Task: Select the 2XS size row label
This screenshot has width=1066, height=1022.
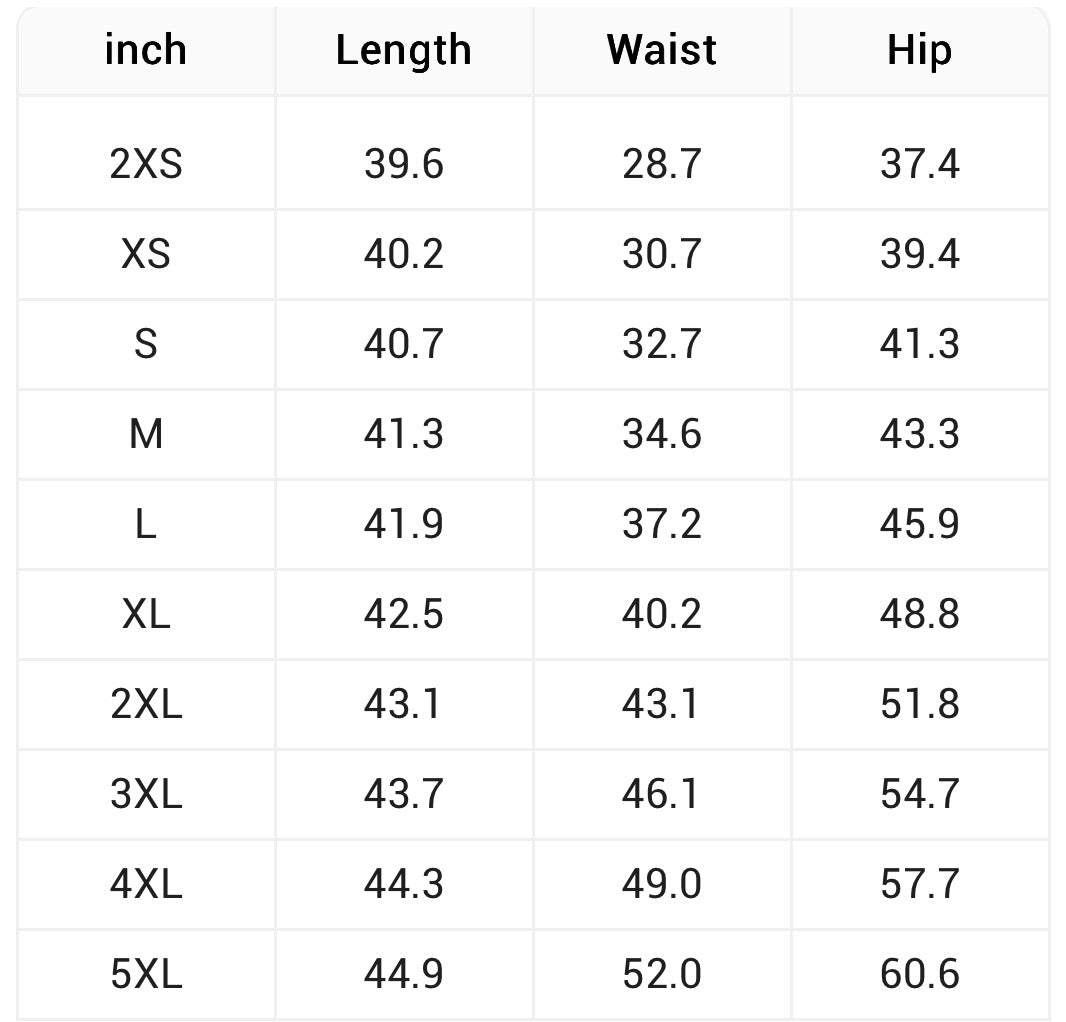Action: pyautogui.click(x=146, y=164)
